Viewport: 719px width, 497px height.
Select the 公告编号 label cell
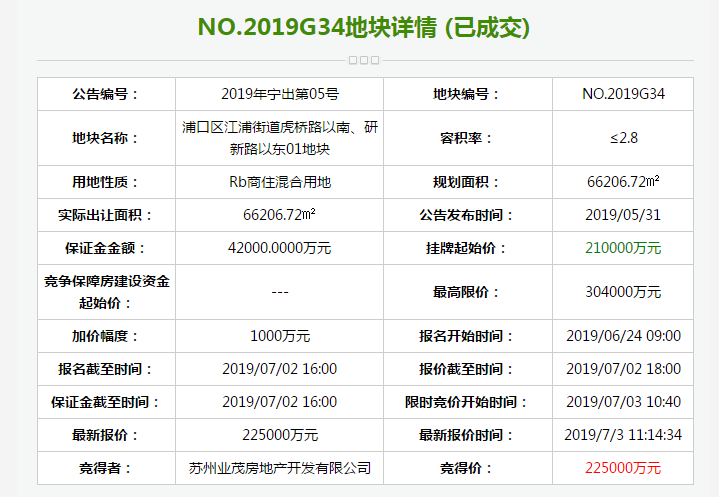point(106,94)
